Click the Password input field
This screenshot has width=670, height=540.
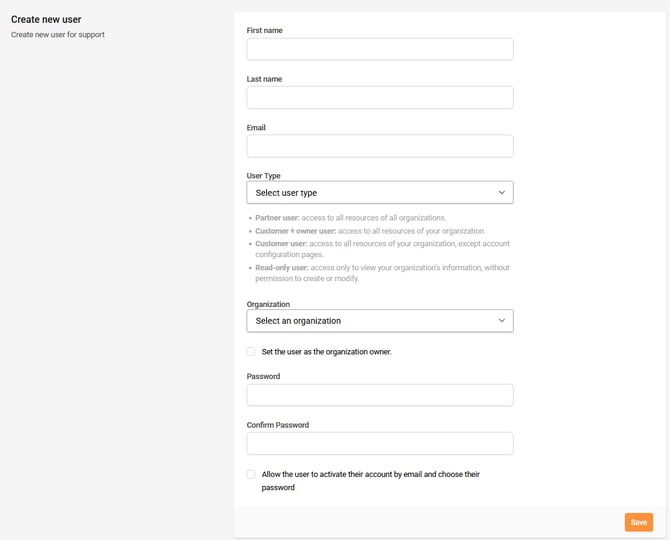(x=379, y=395)
